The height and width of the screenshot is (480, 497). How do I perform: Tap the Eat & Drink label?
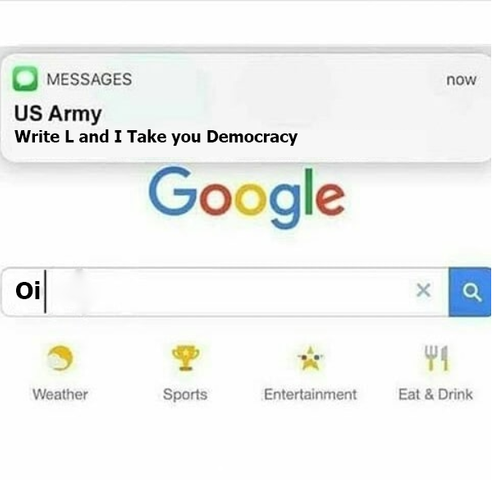[436, 394]
